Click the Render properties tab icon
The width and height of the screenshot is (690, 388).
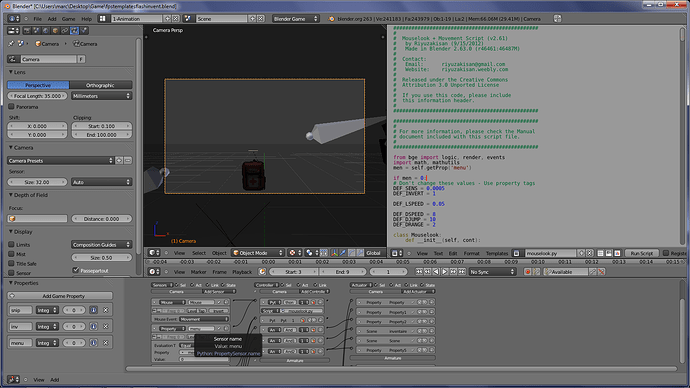coord(27,31)
